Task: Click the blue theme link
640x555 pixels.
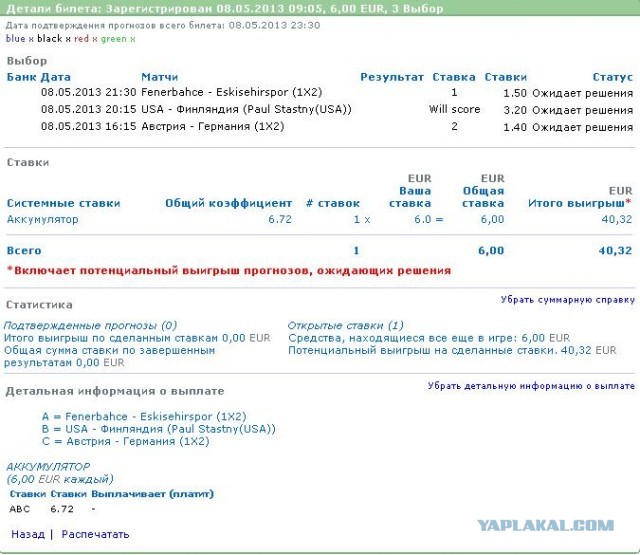Action: (16, 39)
